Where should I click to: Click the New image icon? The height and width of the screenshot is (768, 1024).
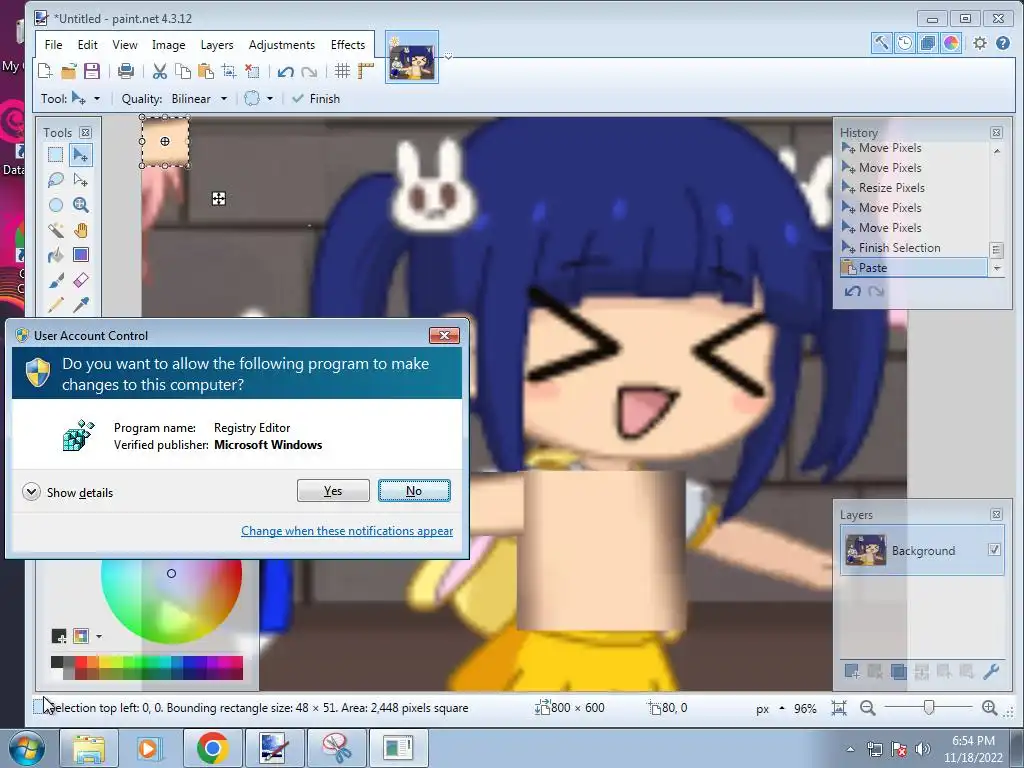(45, 71)
